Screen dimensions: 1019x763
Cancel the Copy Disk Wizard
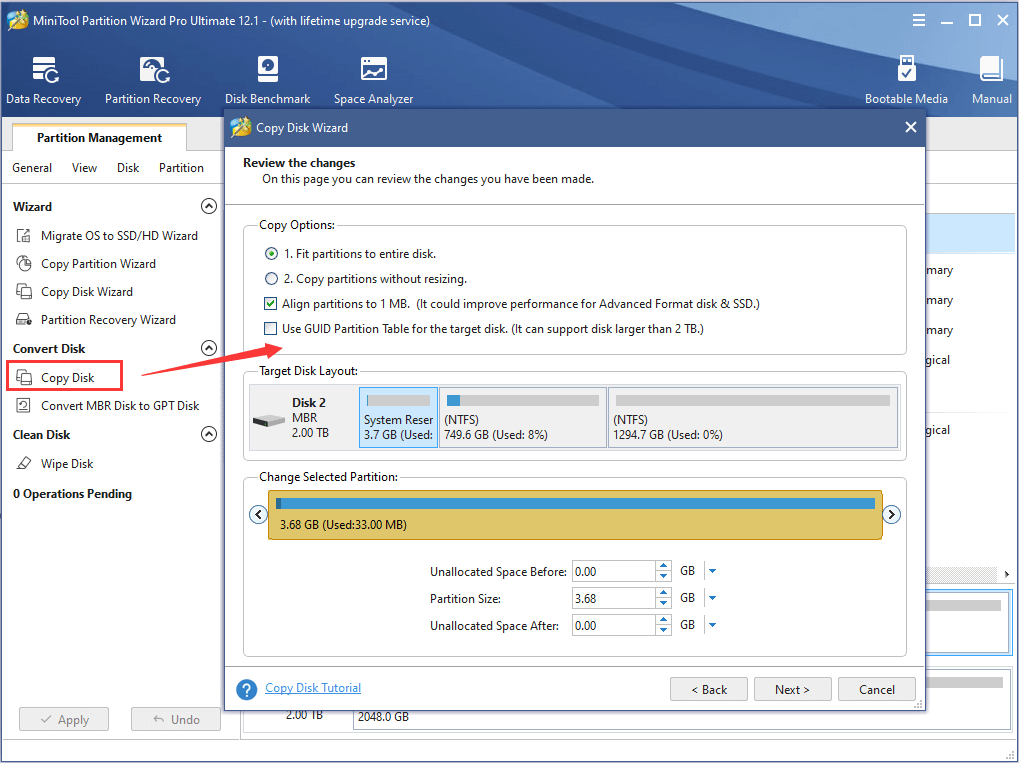click(877, 690)
